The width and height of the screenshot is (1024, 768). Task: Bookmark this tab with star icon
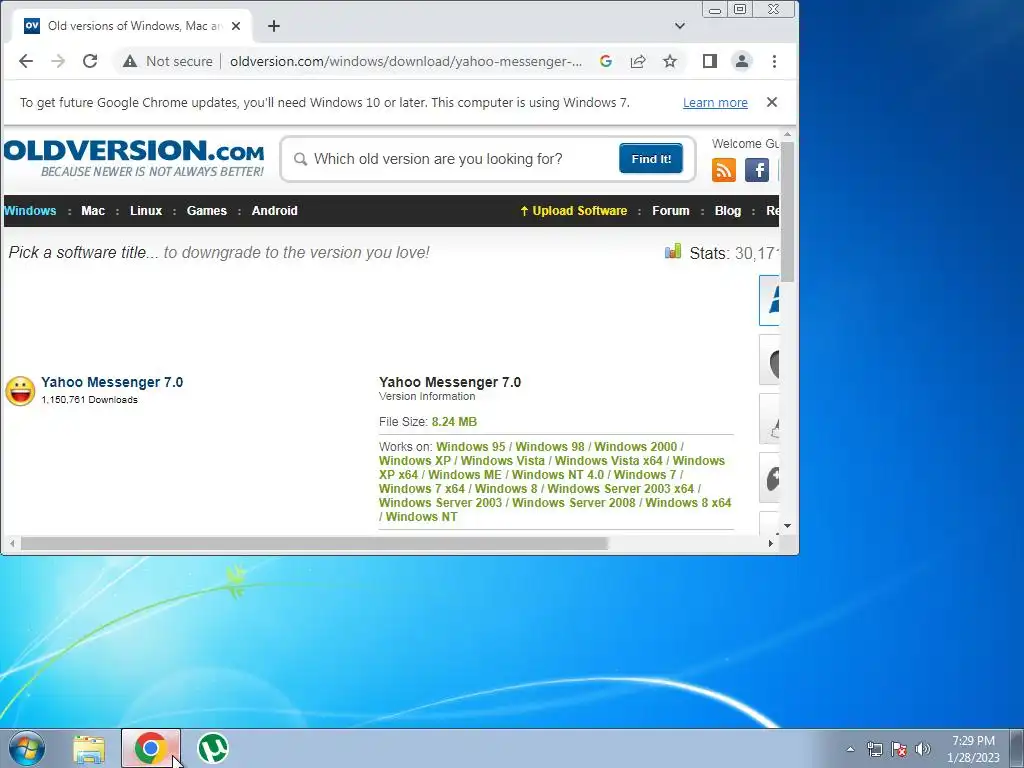tap(670, 61)
